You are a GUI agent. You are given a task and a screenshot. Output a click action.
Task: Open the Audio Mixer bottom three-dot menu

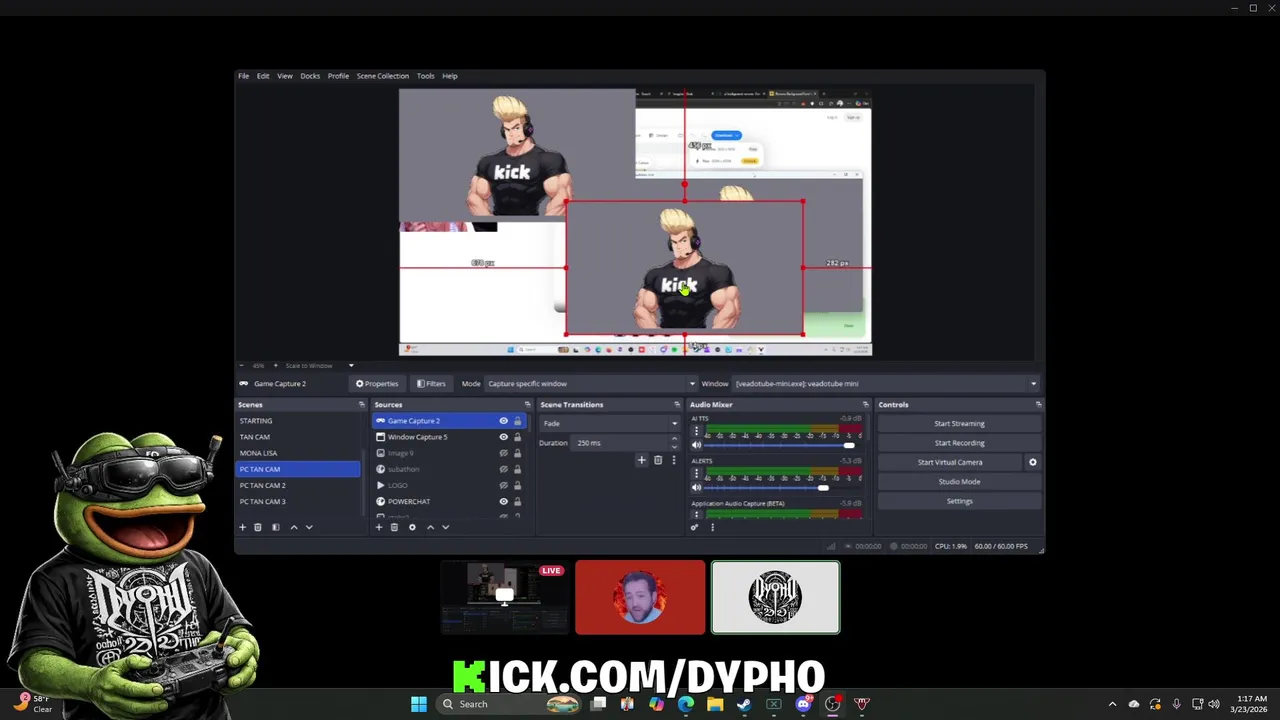click(712, 527)
